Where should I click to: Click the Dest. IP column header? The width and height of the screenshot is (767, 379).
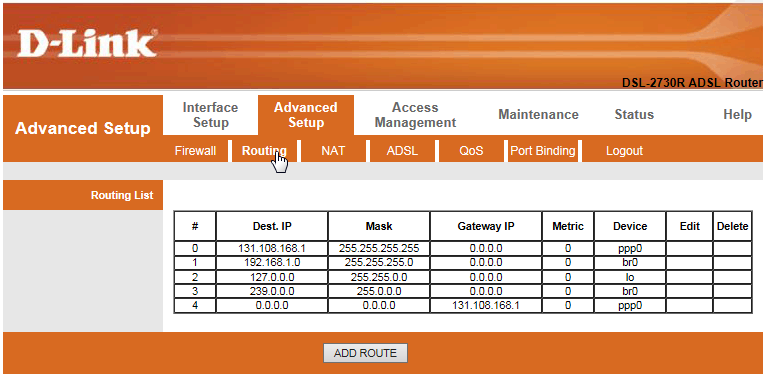272,226
